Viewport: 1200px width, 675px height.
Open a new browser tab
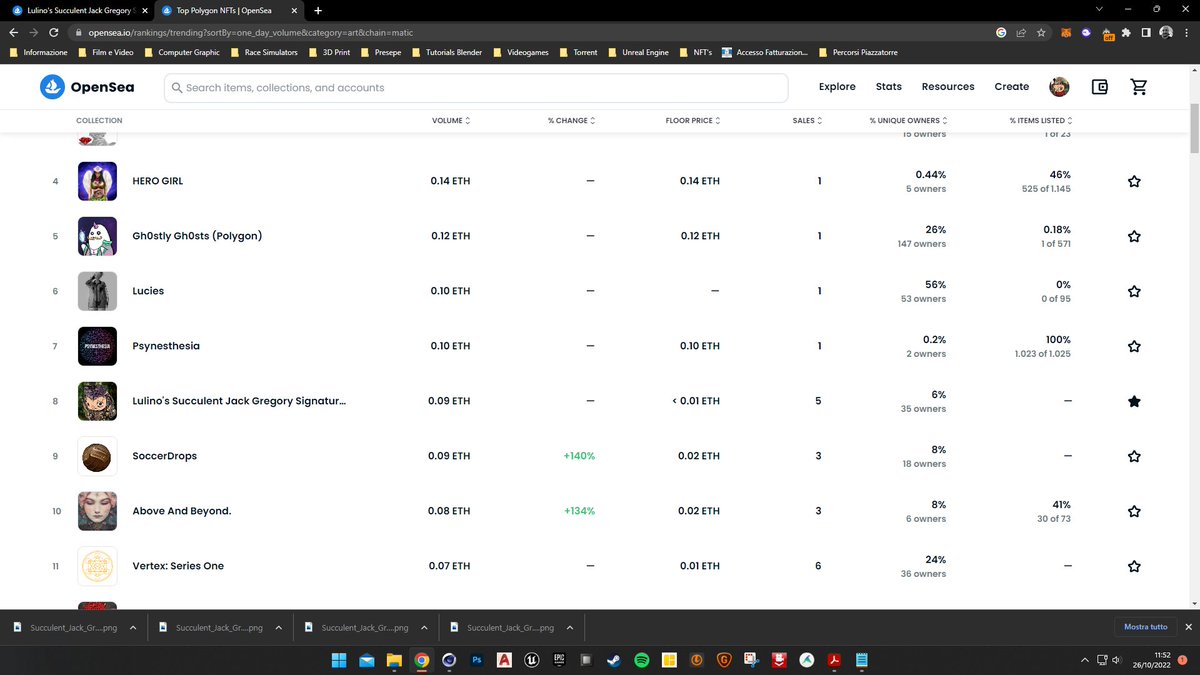point(318,10)
